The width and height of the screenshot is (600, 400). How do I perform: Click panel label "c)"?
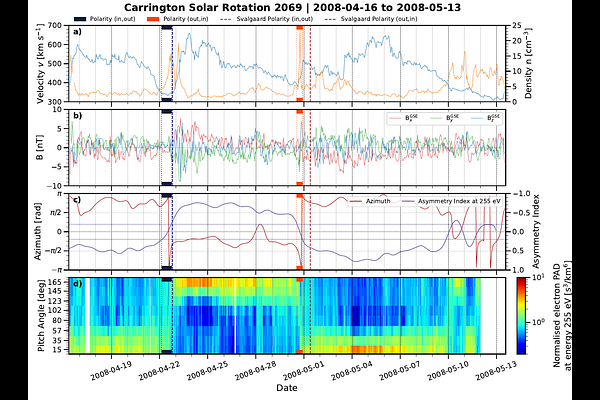[x=77, y=199]
